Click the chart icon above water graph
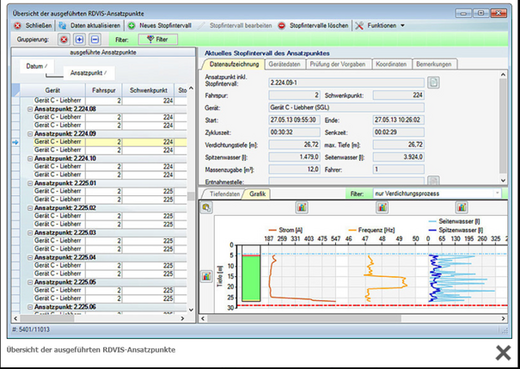 (x=462, y=208)
